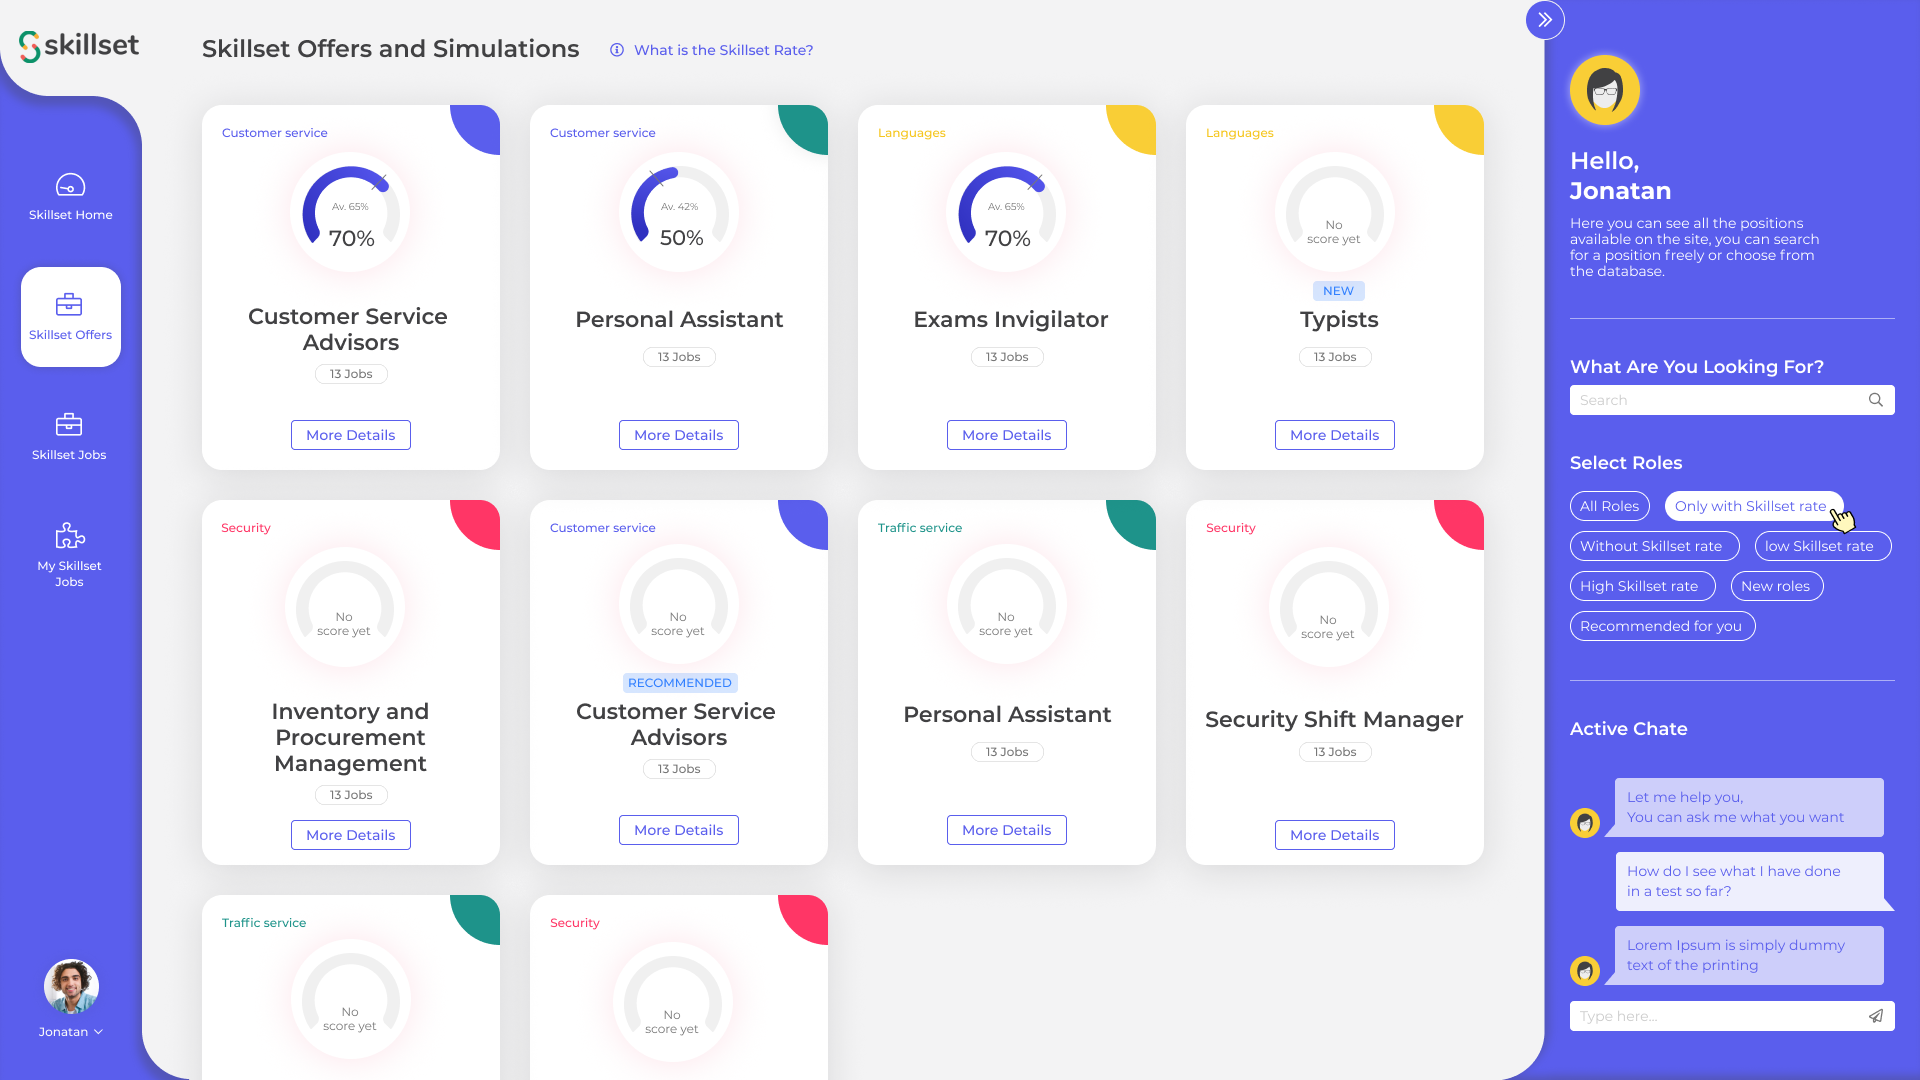Select the Skillset Offers briefcase icon

[69, 304]
